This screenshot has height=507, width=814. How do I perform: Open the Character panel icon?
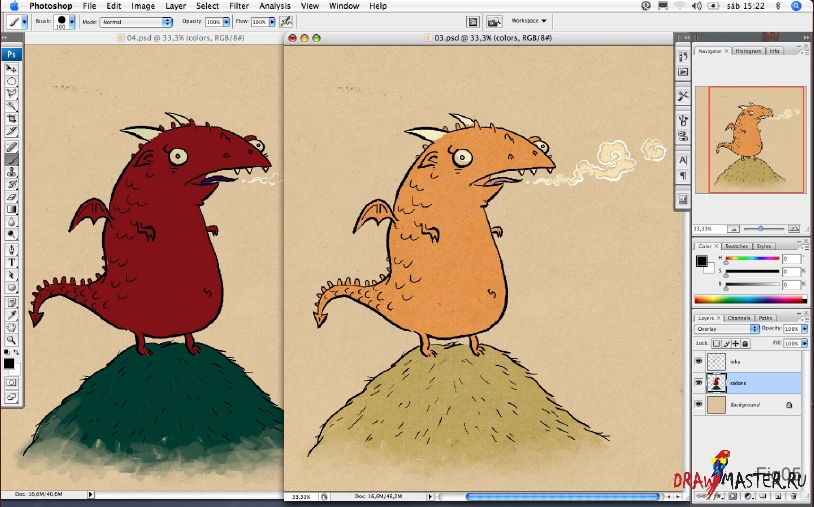(x=683, y=160)
